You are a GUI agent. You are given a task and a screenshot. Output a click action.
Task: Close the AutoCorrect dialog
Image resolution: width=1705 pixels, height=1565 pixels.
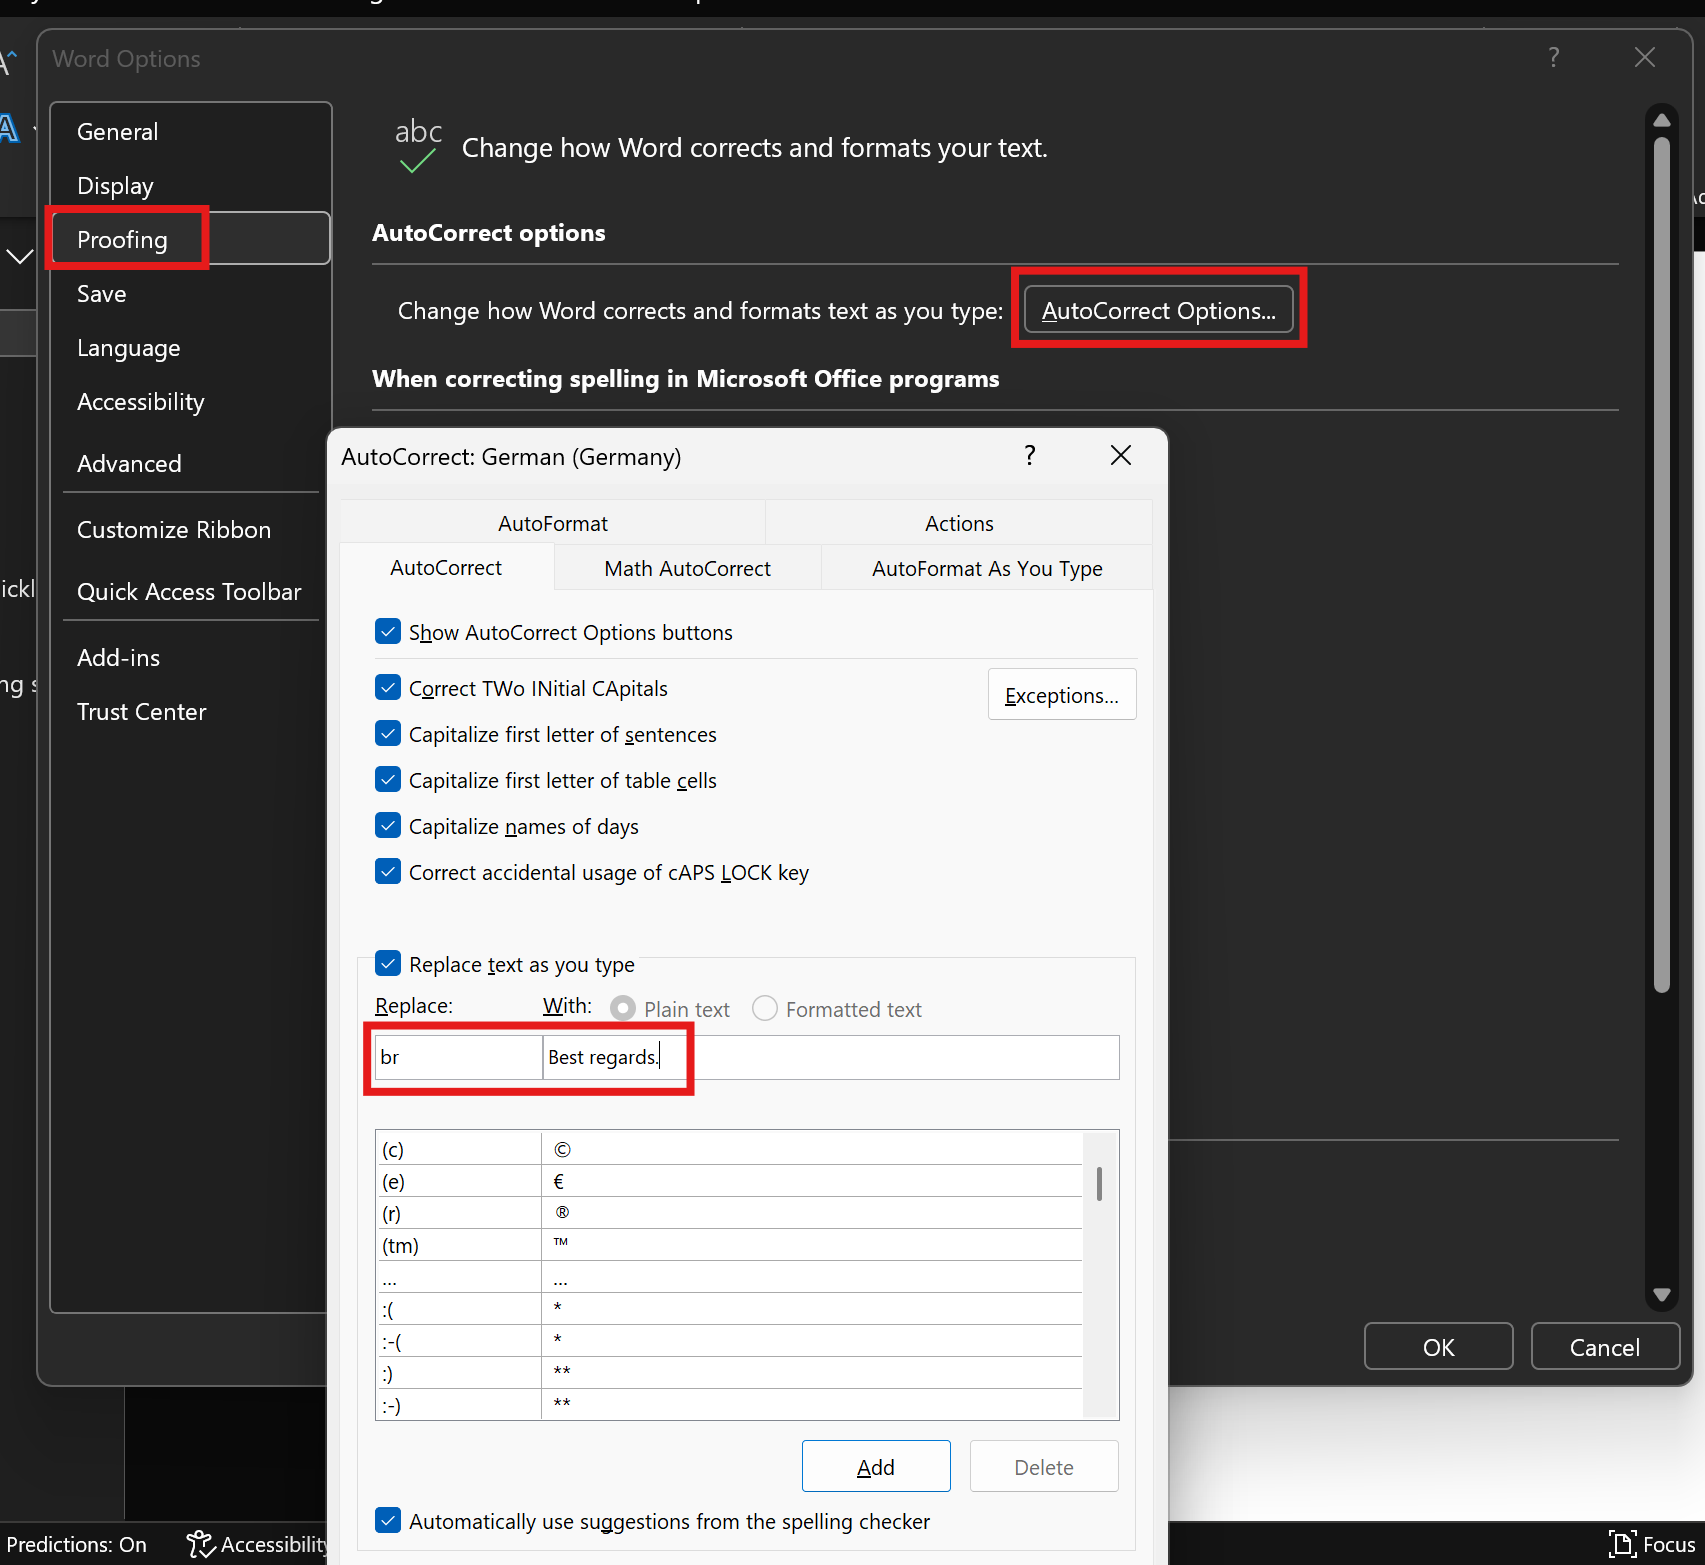[1121, 456]
